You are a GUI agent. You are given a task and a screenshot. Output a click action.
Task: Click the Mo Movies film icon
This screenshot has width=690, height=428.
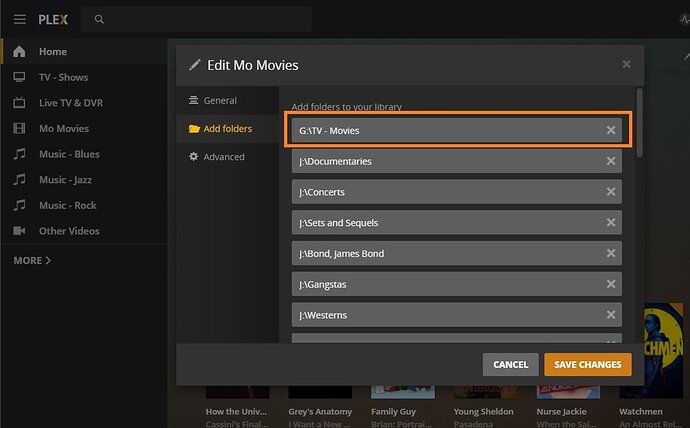[19, 128]
